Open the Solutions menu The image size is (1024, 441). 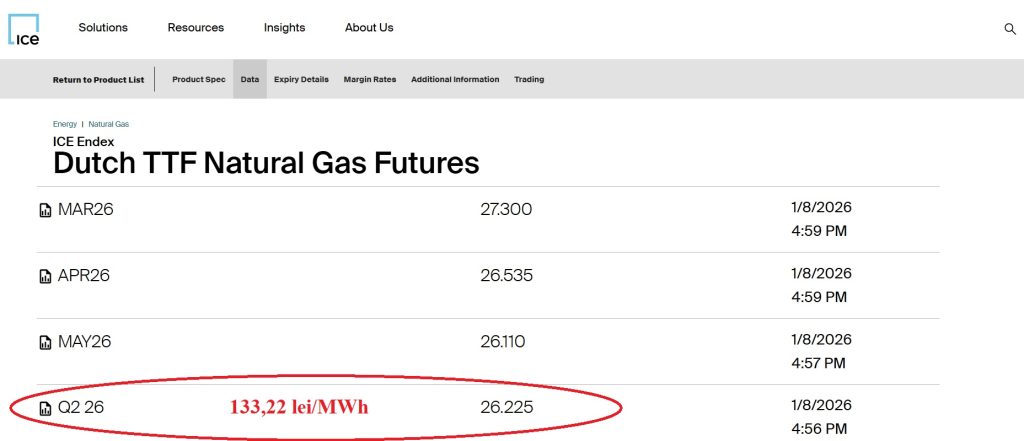point(103,28)
